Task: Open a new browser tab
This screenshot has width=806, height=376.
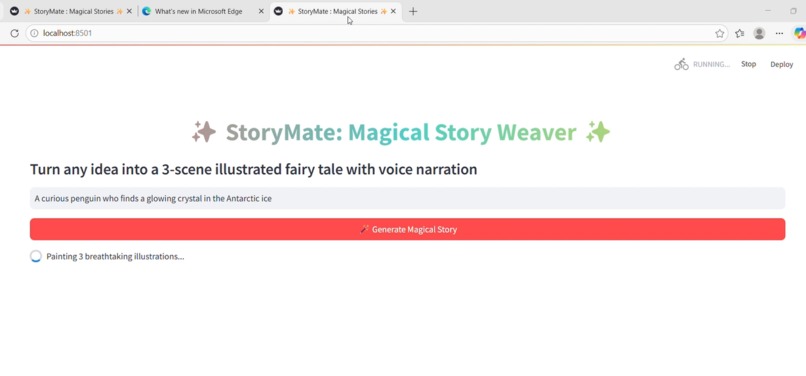Action: click(x=413, y=11)
